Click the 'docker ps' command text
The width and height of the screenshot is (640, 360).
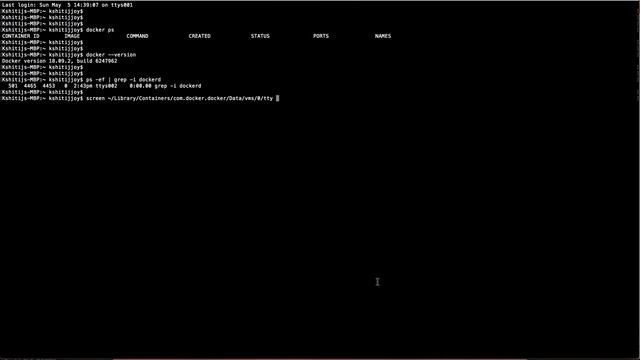click(100, 30)
